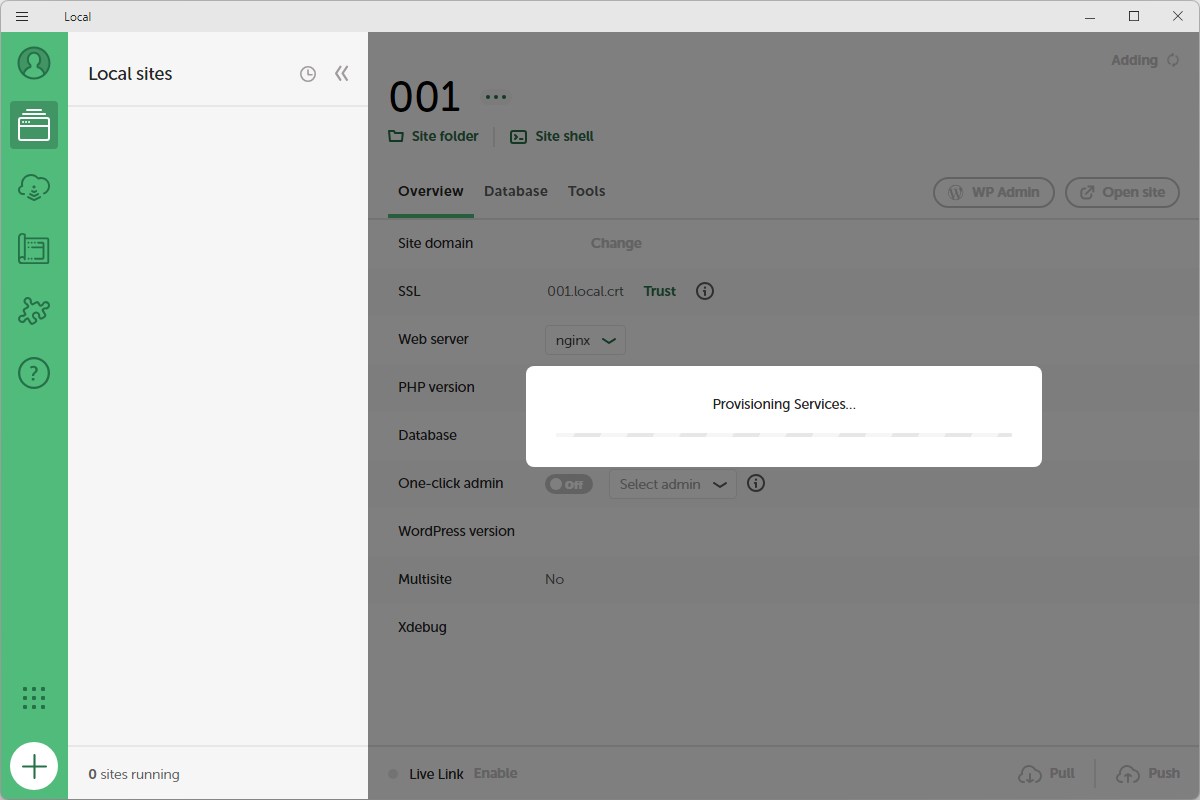Switch to the Database tab

tap(516, 191)
